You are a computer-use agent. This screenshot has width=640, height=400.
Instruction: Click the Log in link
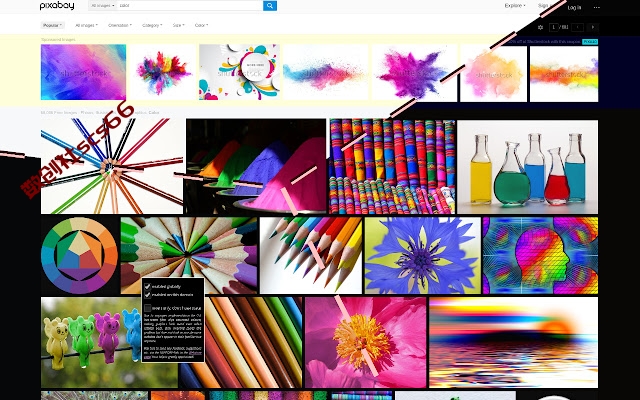574,7
